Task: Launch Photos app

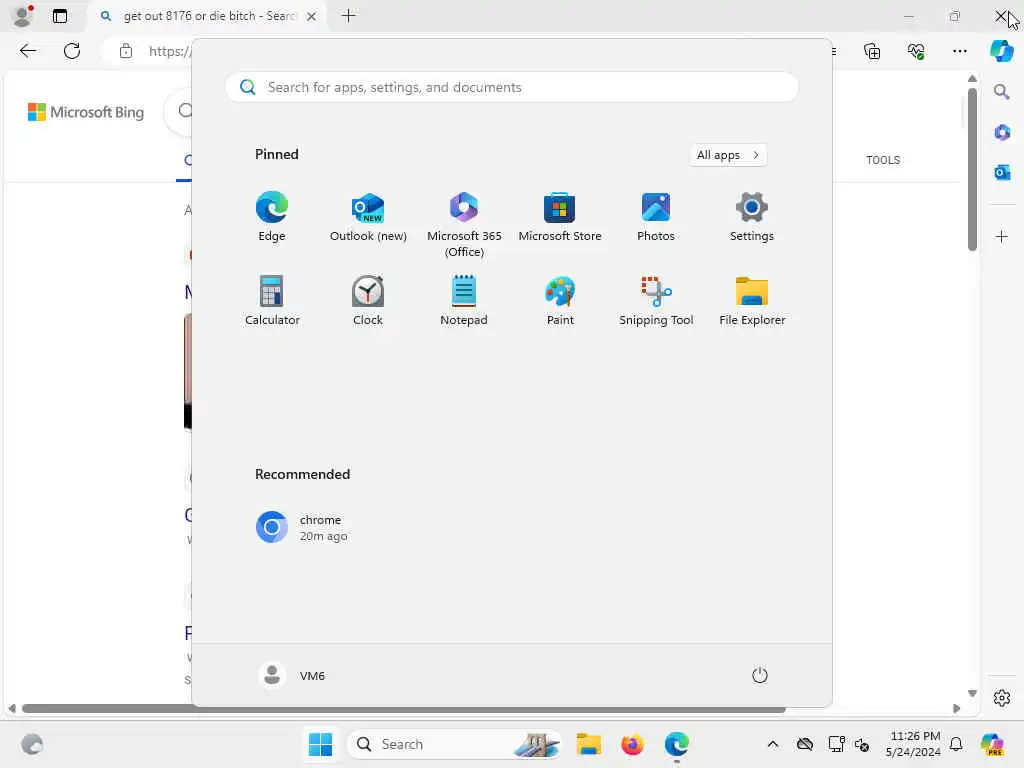Action: pos(656,217)
